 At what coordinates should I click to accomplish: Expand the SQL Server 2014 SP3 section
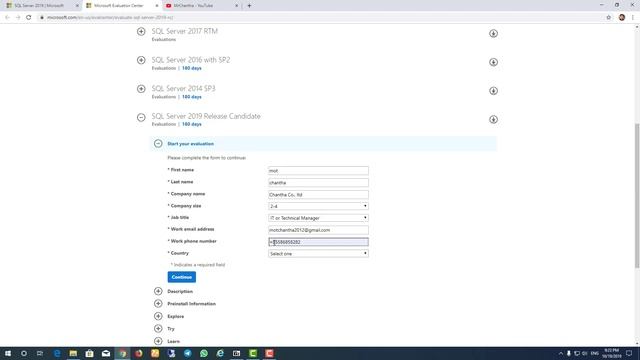coord(141,89)
